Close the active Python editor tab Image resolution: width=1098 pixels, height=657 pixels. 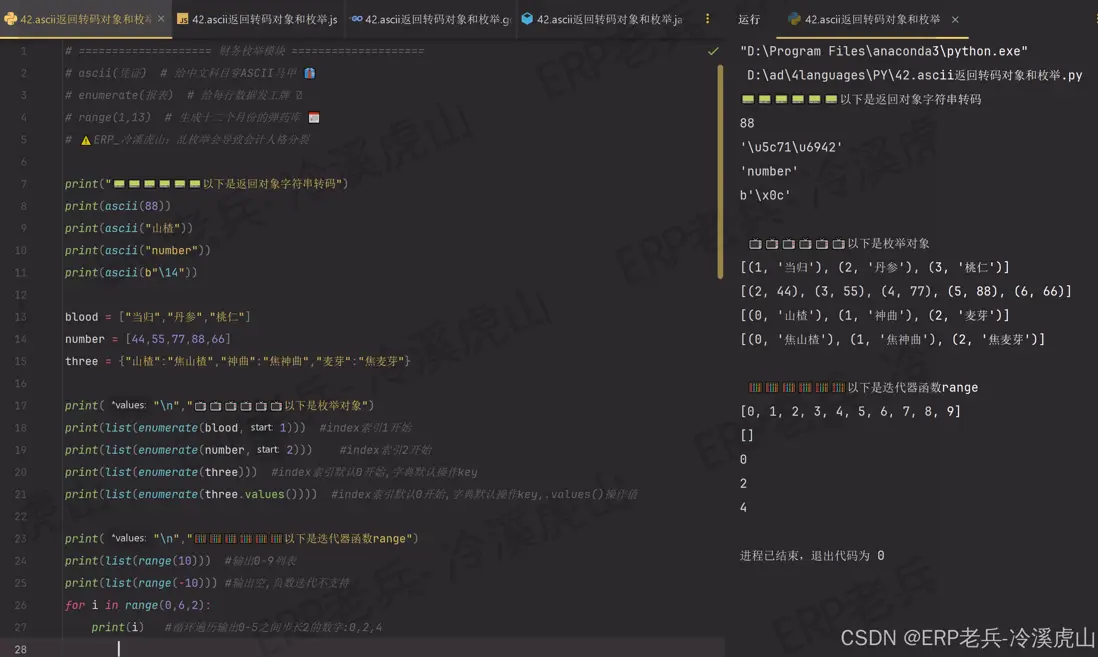pos(161,19)
